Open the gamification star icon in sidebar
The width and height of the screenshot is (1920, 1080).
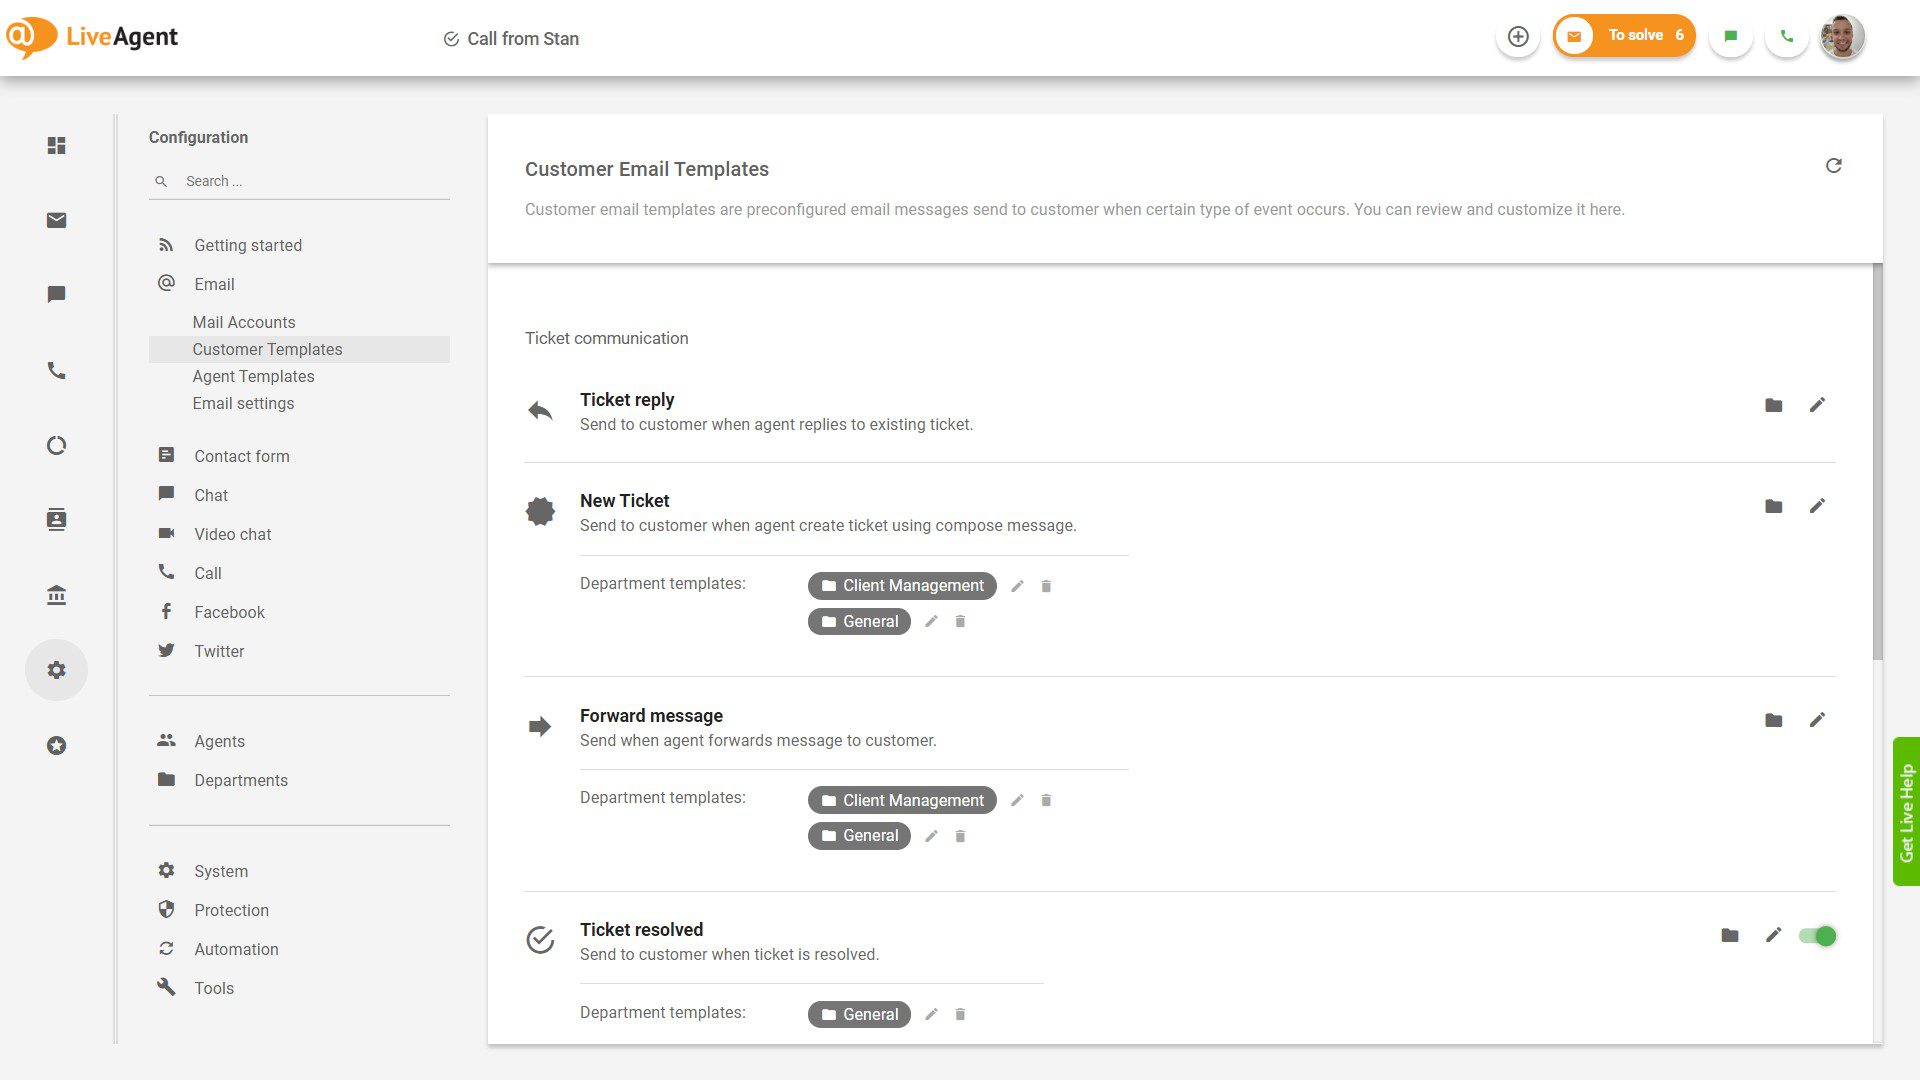[x=56, y=745]
